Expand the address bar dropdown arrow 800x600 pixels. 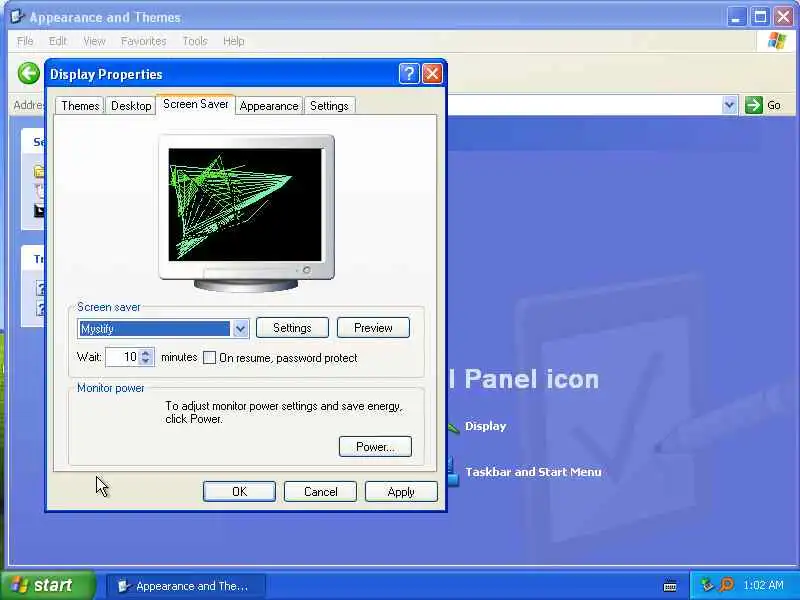tap(730, 105)
